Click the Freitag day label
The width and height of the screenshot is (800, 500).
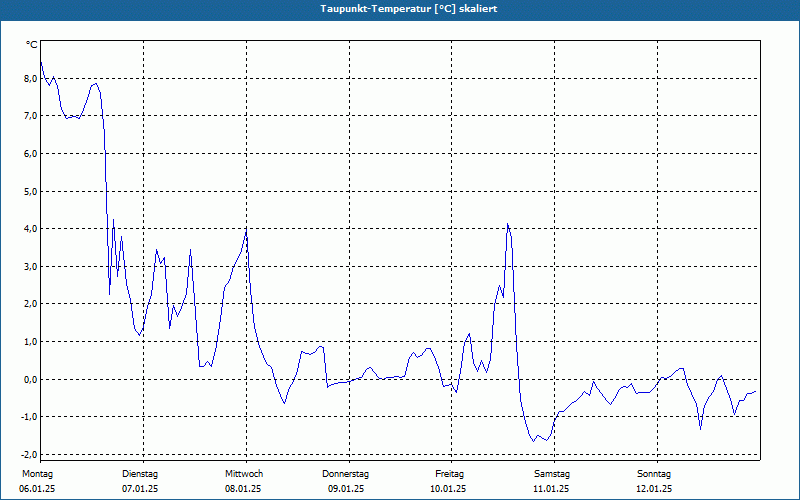449,474
